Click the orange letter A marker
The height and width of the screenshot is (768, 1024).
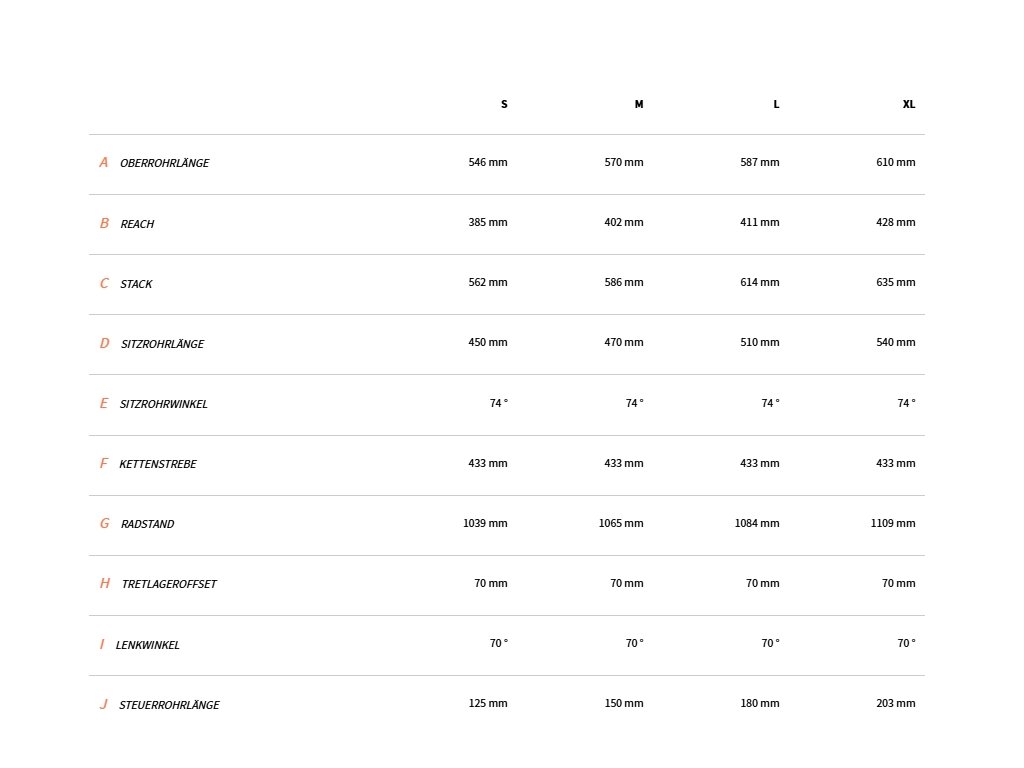104,162
